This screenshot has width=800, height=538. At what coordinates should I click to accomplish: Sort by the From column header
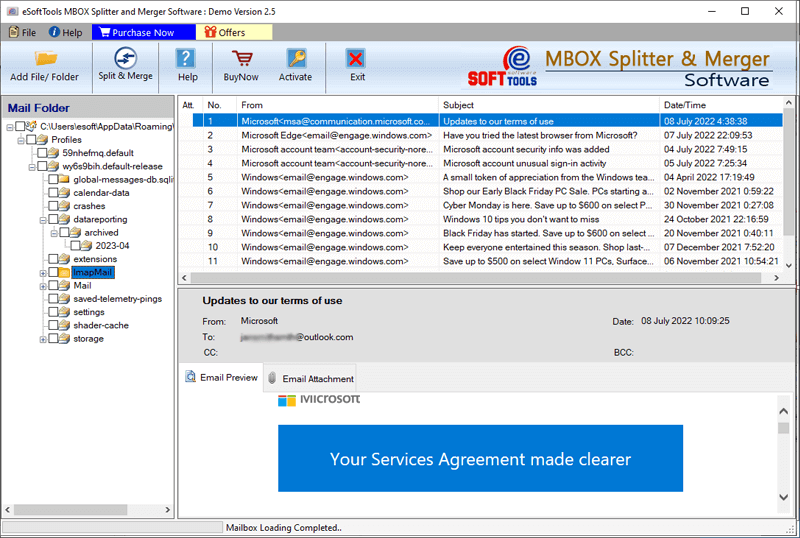click(x=337, y=105)
